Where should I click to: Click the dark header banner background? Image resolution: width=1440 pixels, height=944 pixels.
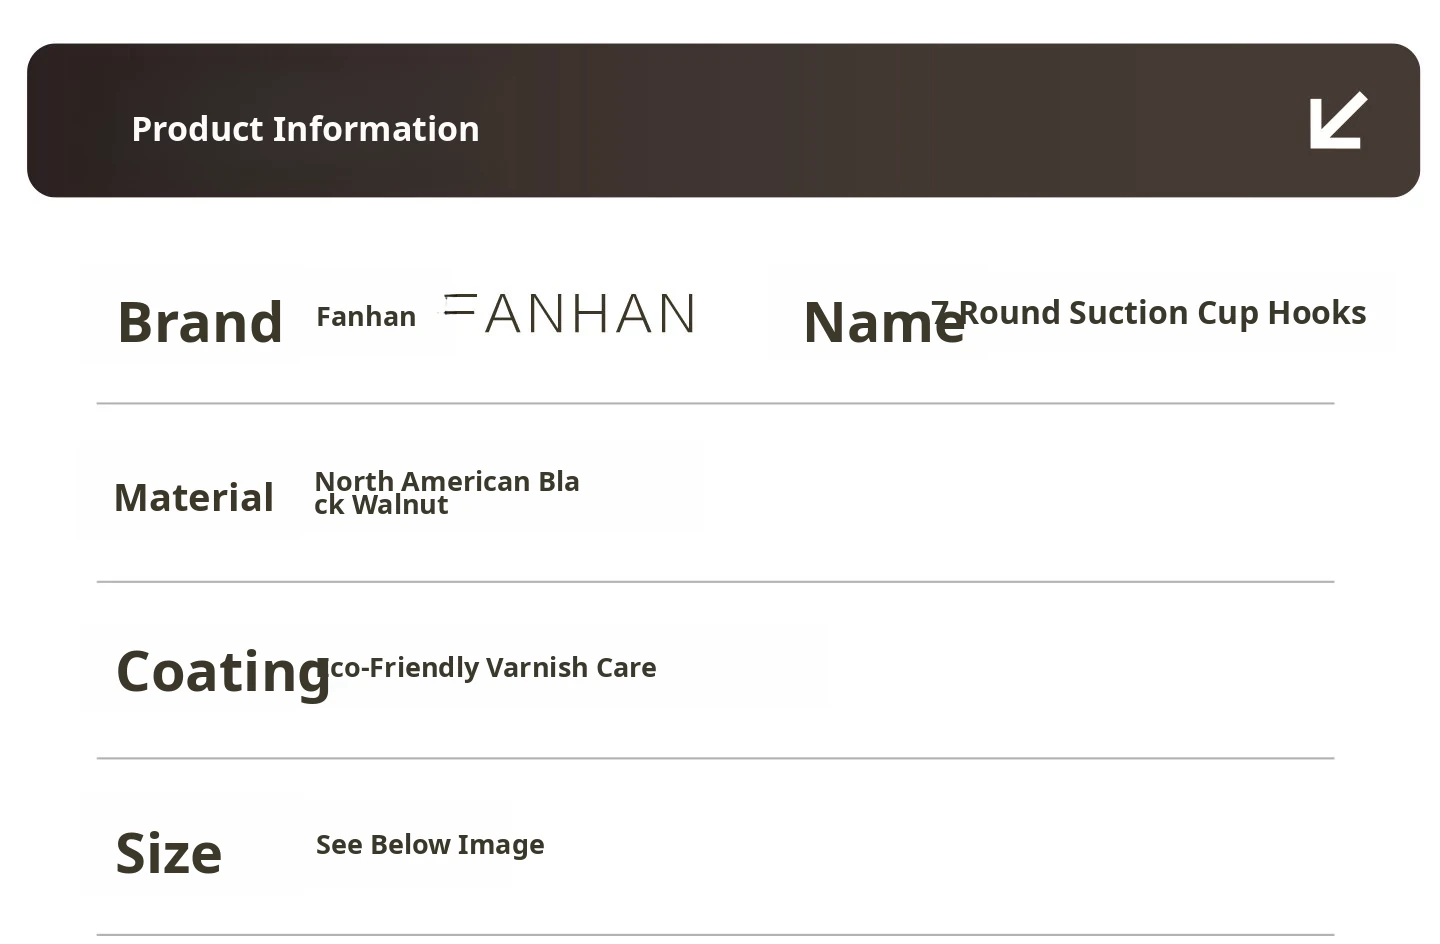click(850, 120)
